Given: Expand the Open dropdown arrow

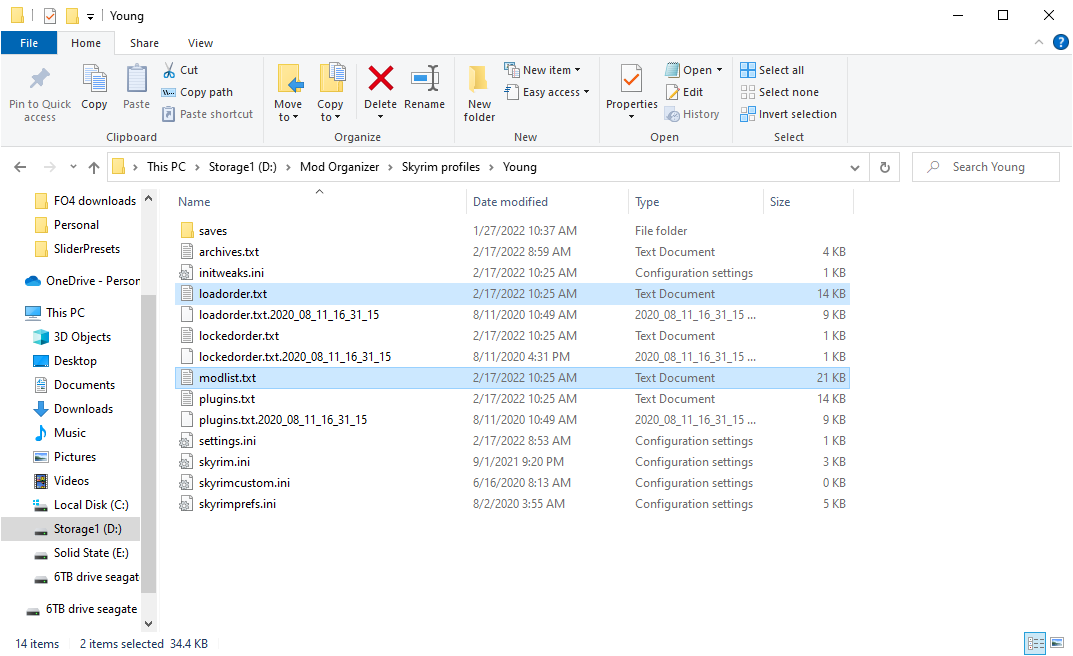Looking at the screenshot, I should 719,70.
